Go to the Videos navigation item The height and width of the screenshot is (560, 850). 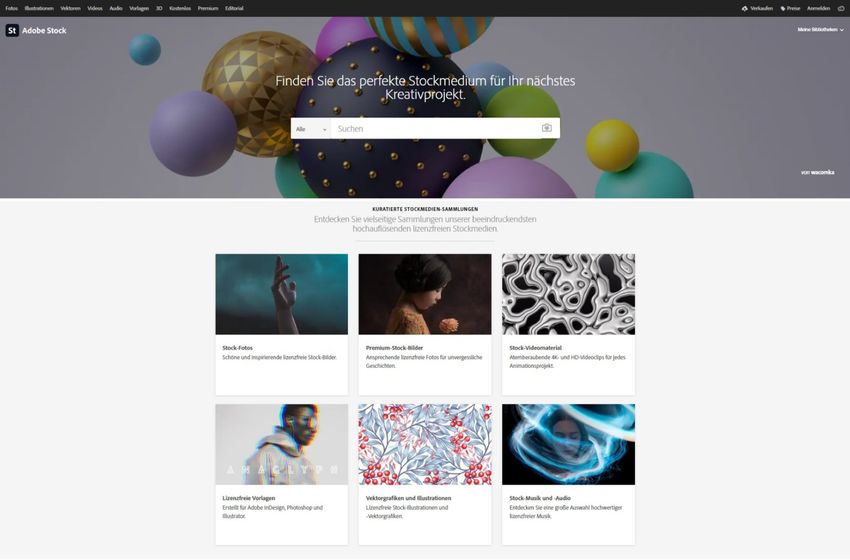(x=95, y=8)
